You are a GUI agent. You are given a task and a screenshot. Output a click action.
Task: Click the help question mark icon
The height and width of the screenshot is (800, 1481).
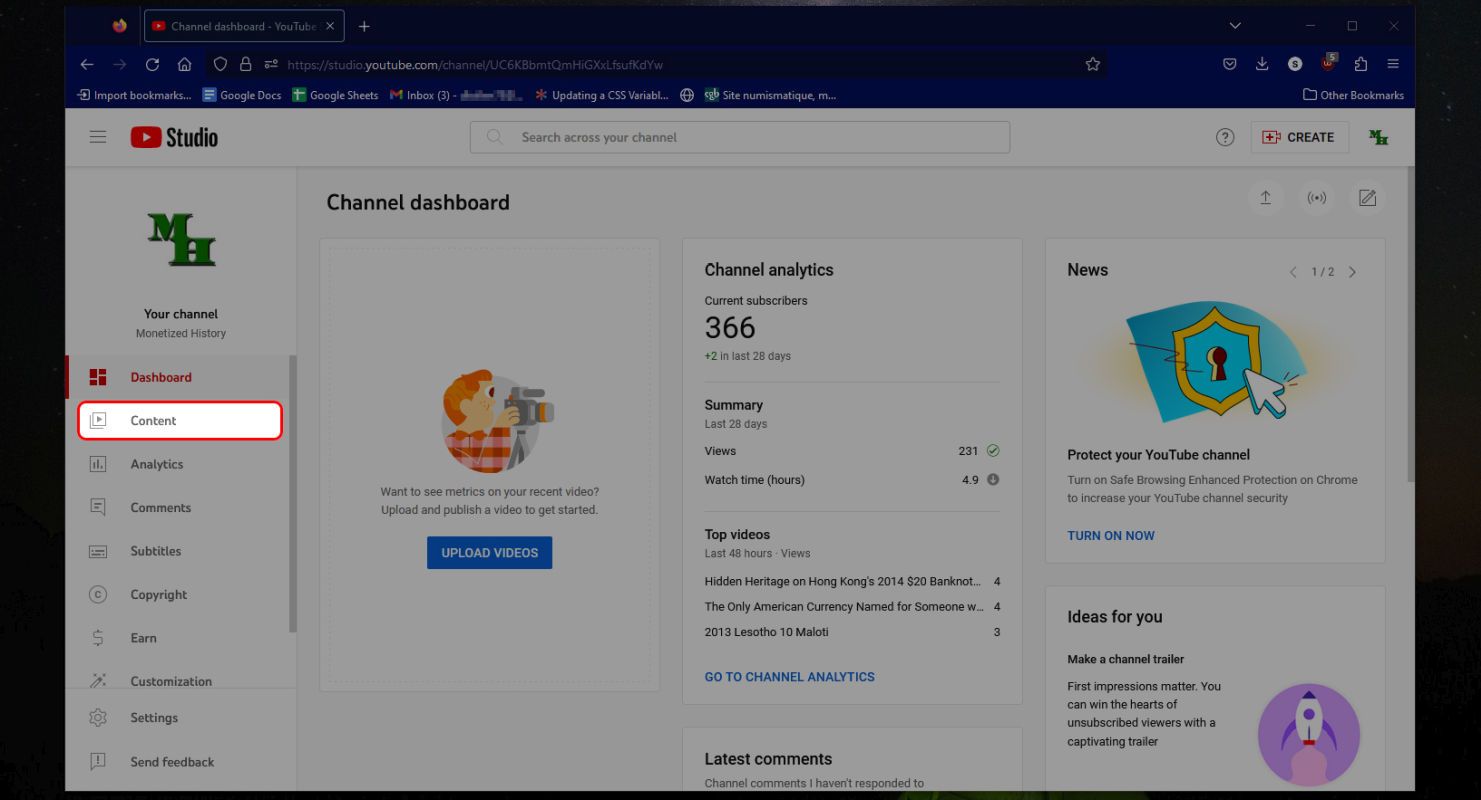1225,137
